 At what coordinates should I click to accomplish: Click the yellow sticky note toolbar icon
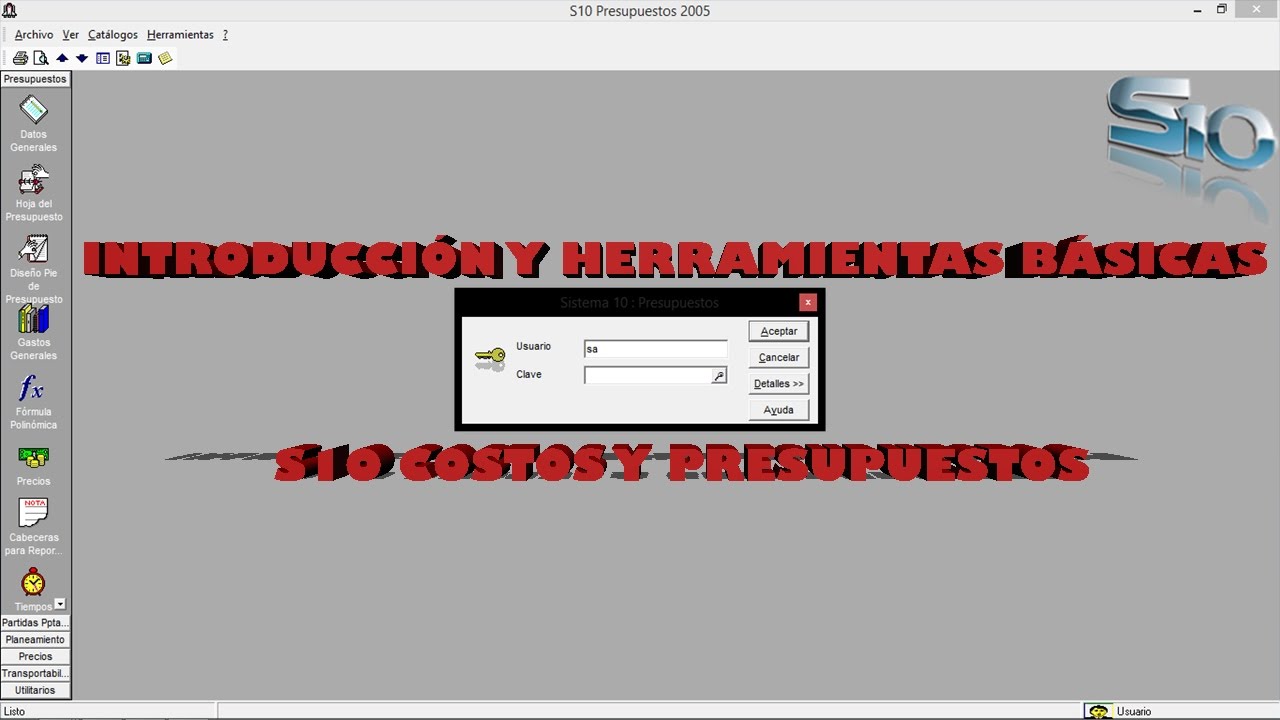pyautogui.click(x=165, y=58)
